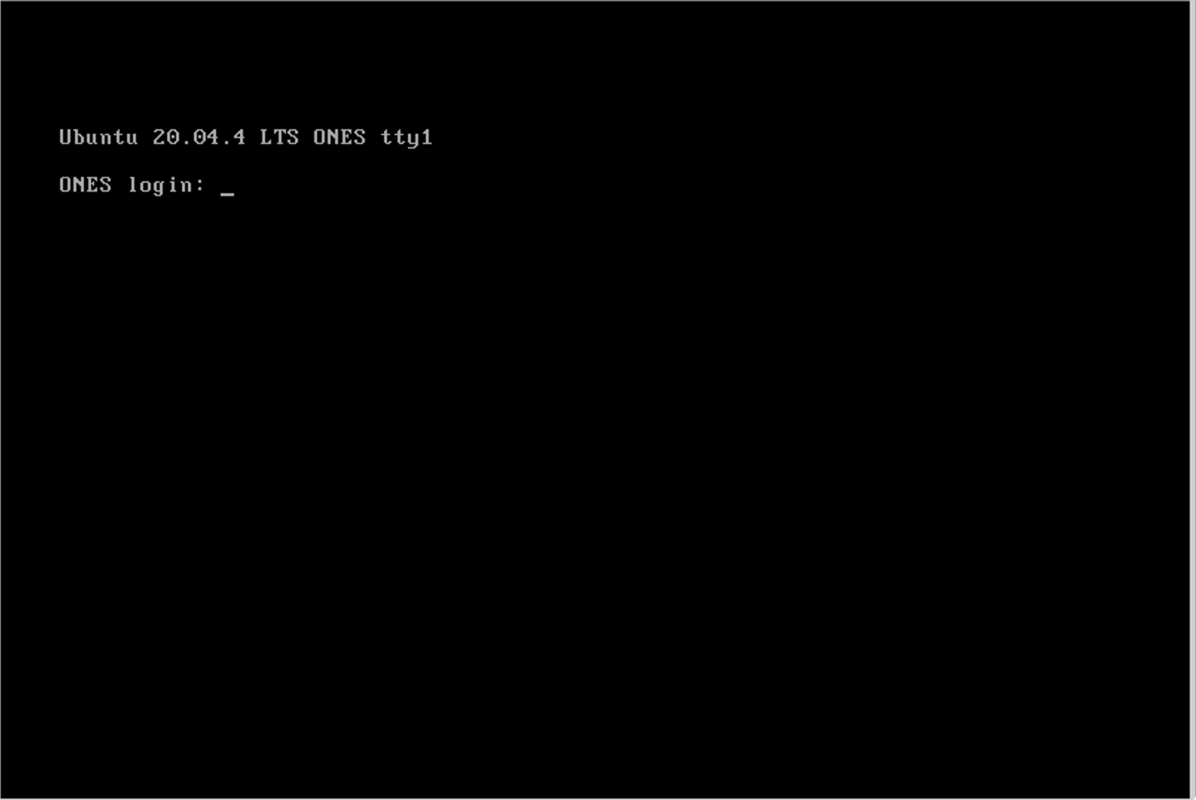Click the LTS label in the banner
This screenshot has width=1196, height=800.
[x=279, y=137]
